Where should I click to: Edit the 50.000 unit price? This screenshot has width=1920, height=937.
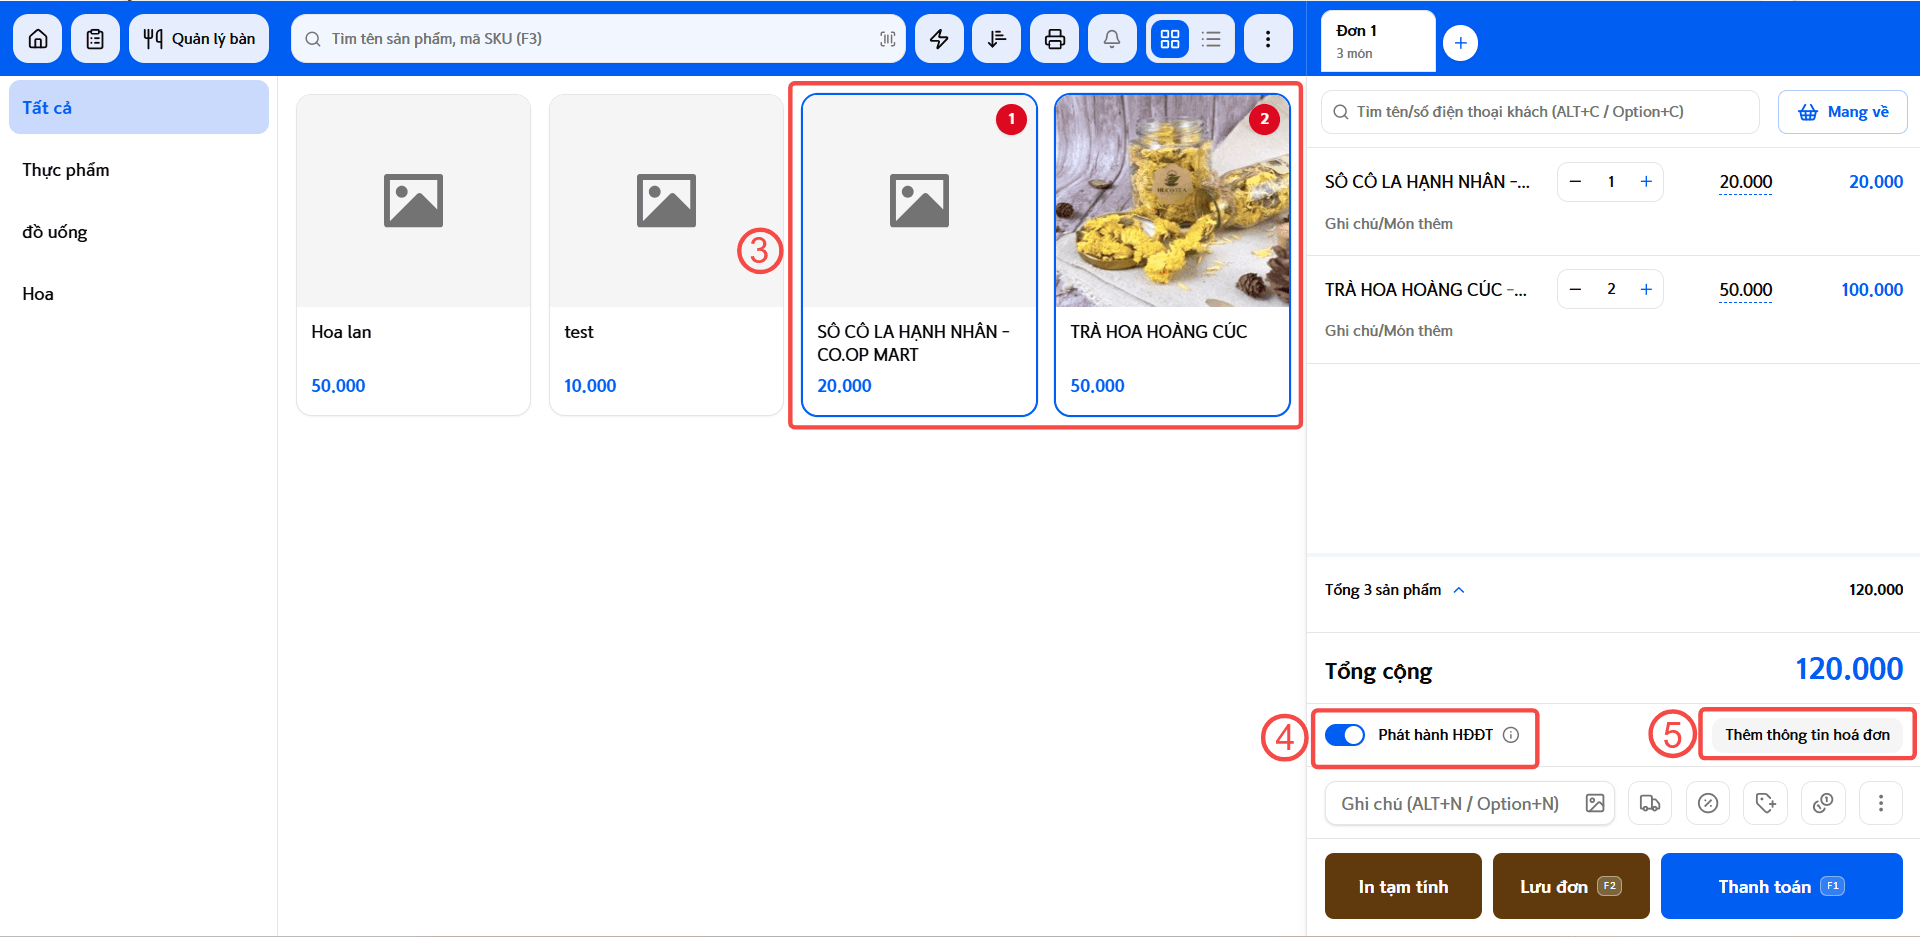[1745, 290]
